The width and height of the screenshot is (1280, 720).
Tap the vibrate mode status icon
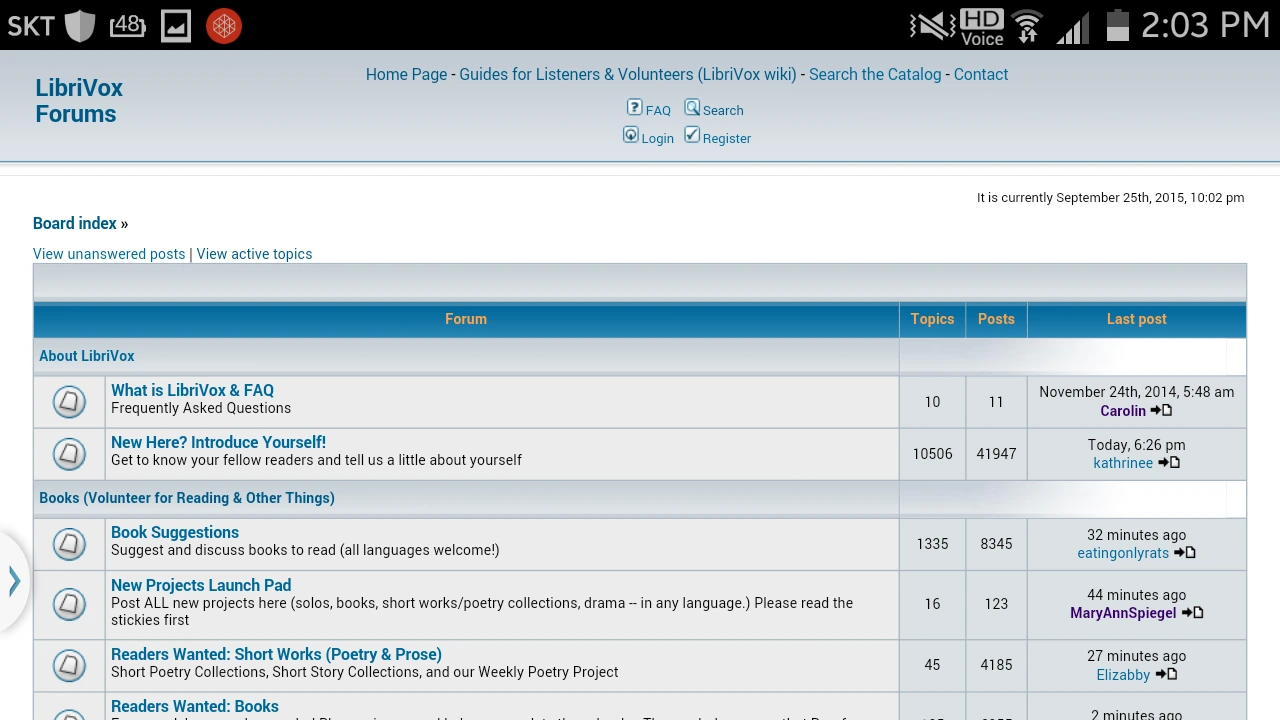pos(932,27)
